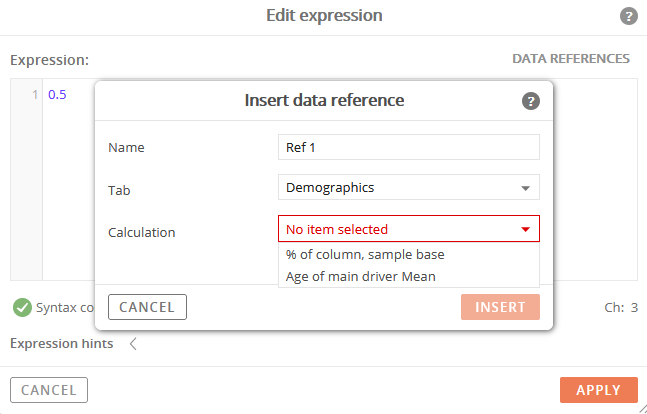Click the green syntax correct checkmark icon
The width and height of the screenshot is (647, 414).
22,308
